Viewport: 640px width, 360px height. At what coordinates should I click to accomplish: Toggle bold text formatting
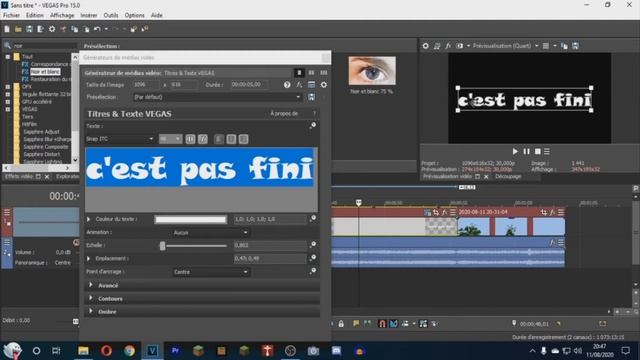[190, 139]
